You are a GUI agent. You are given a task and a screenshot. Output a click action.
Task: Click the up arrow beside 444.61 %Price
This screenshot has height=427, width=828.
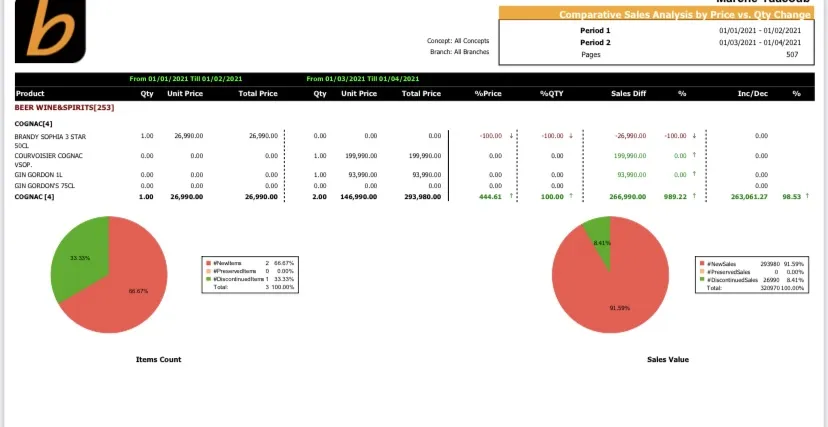(511, 196)
